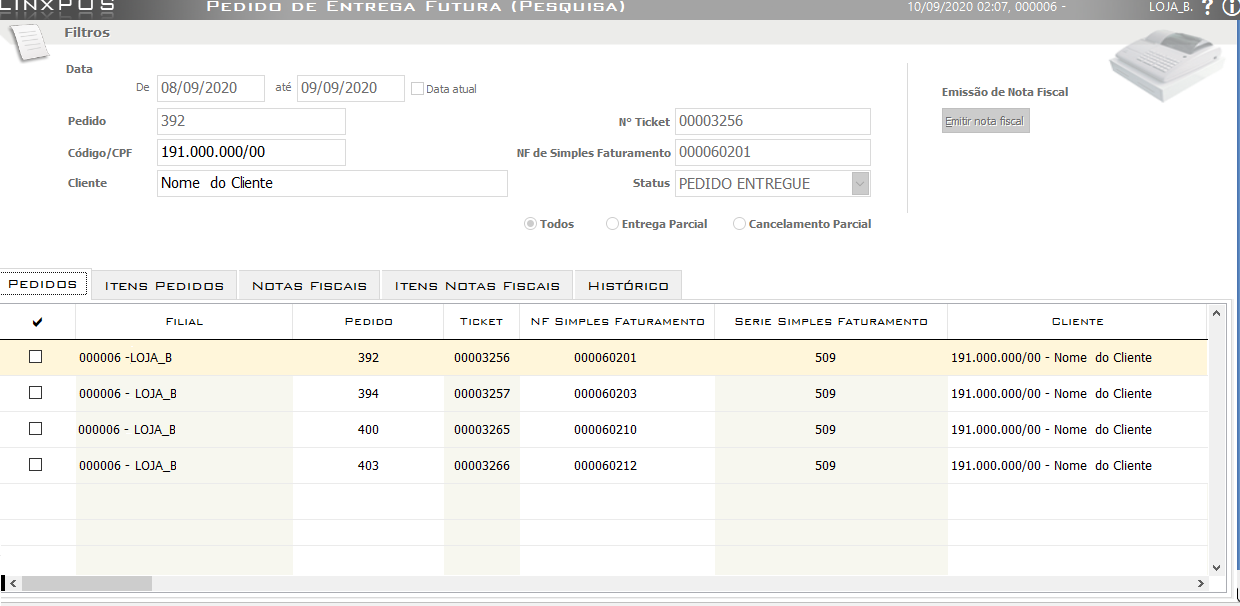Viewport: 1240px width, 606px height.
Task: Select ticket cell 00003266
Action: [482, 466]
